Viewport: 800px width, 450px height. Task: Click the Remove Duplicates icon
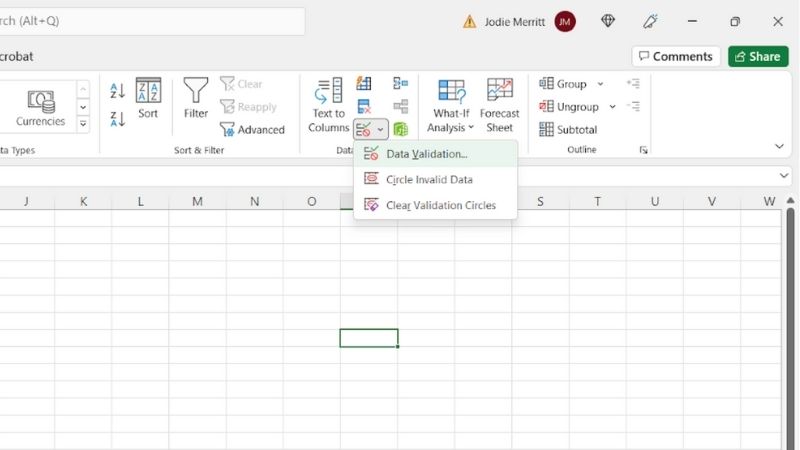pyautogui.click(x=364, y=106)
